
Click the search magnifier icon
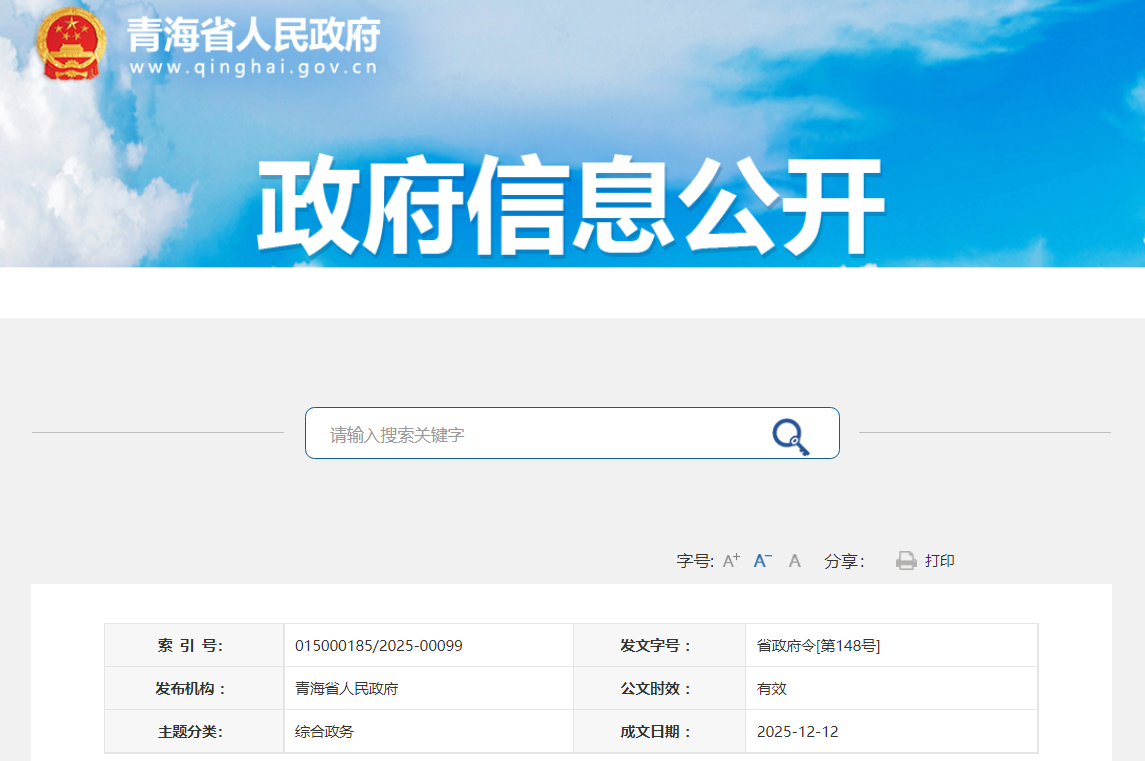(789, 436)
